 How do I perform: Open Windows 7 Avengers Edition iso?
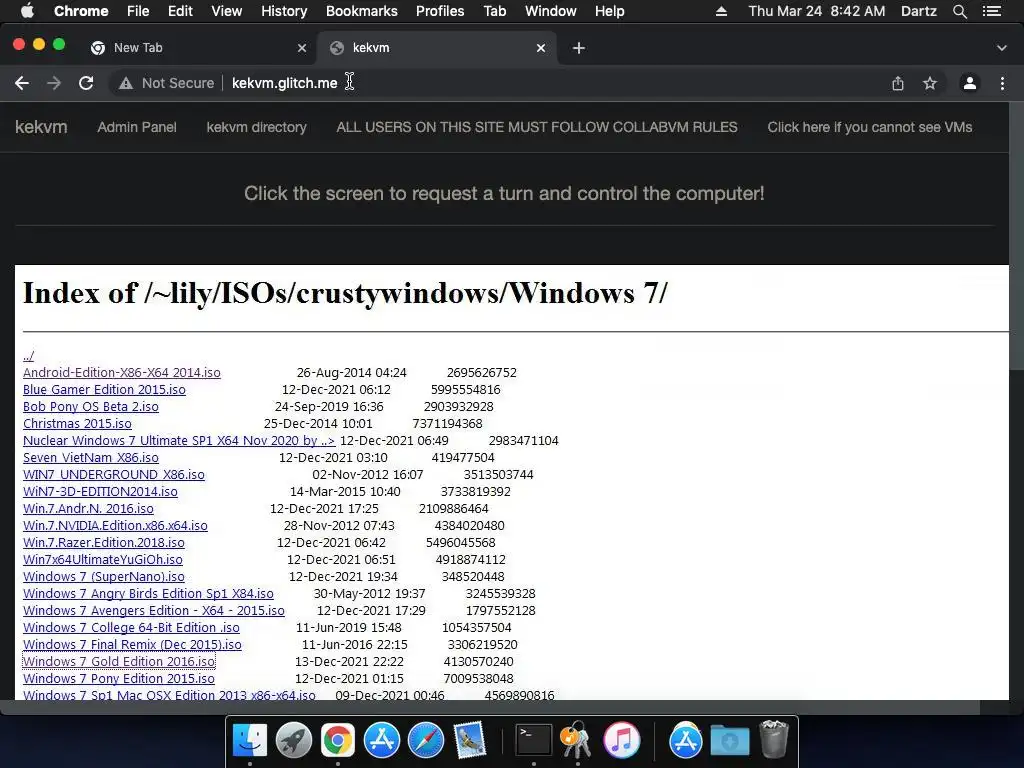coord(153,610)
